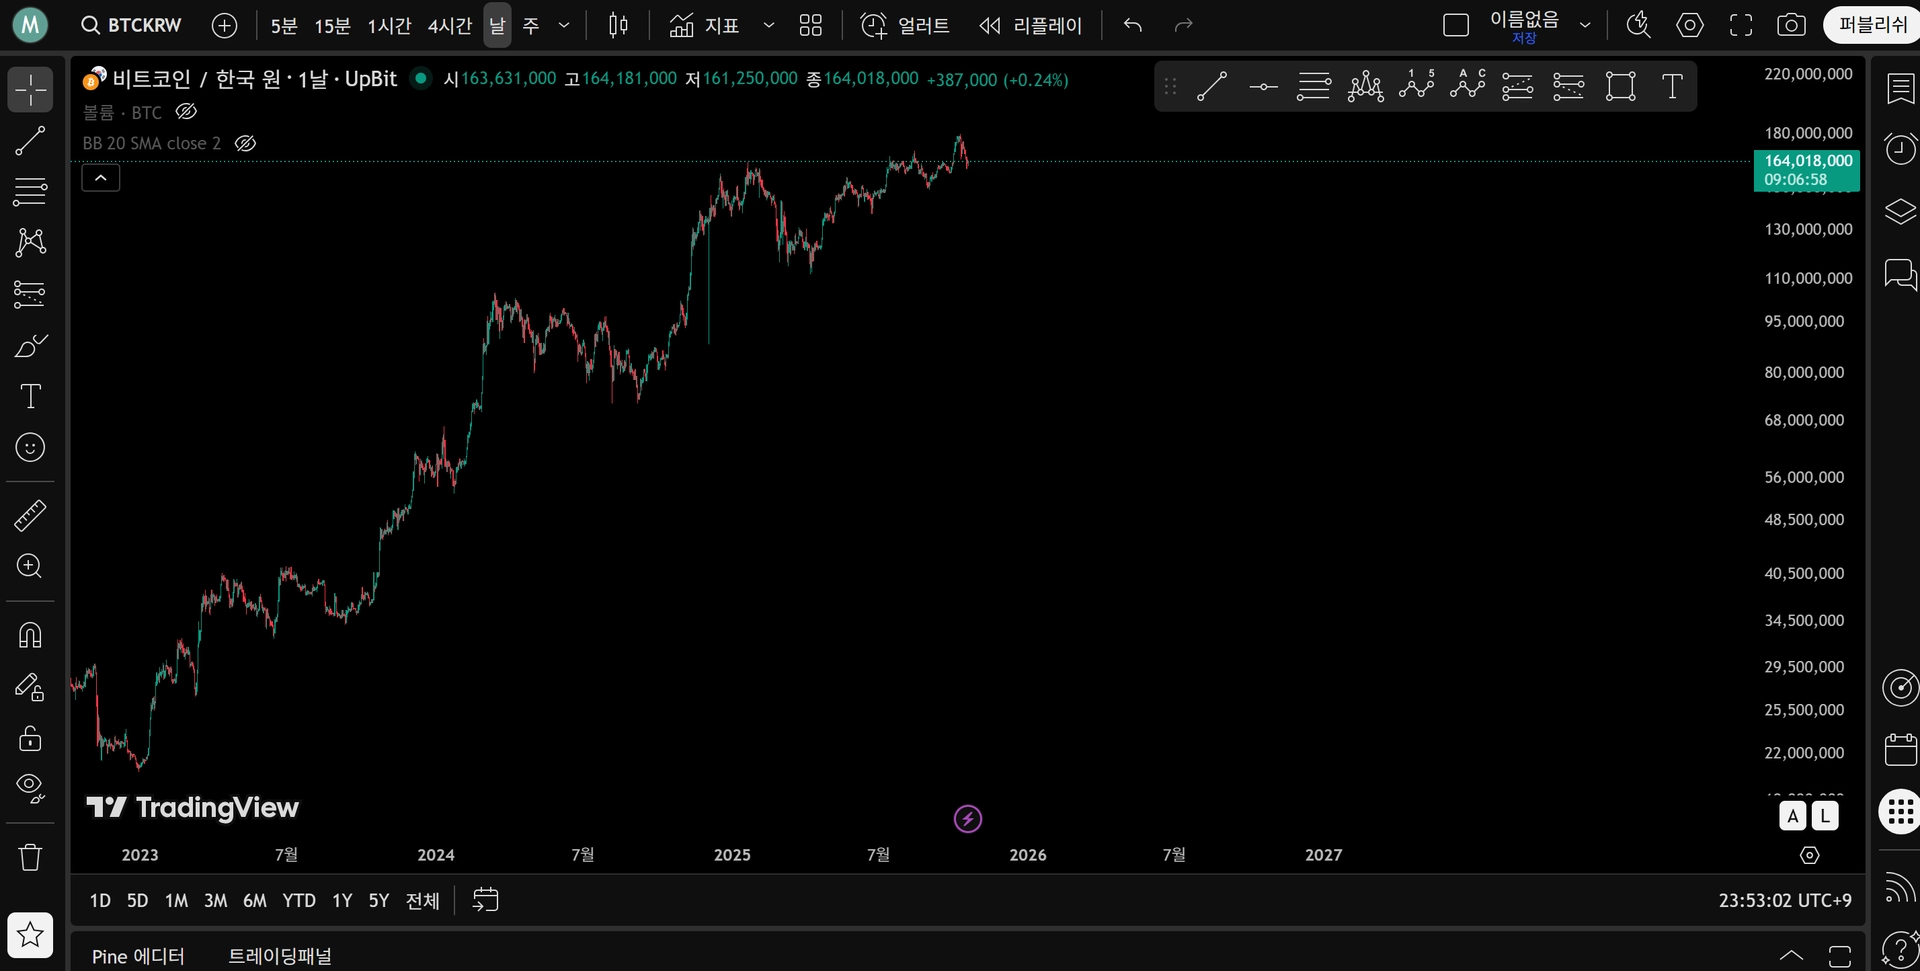The height and width of the screenshot is (971, 1920).
Task: Open the trading panel tab
Action: coord(280,956)
